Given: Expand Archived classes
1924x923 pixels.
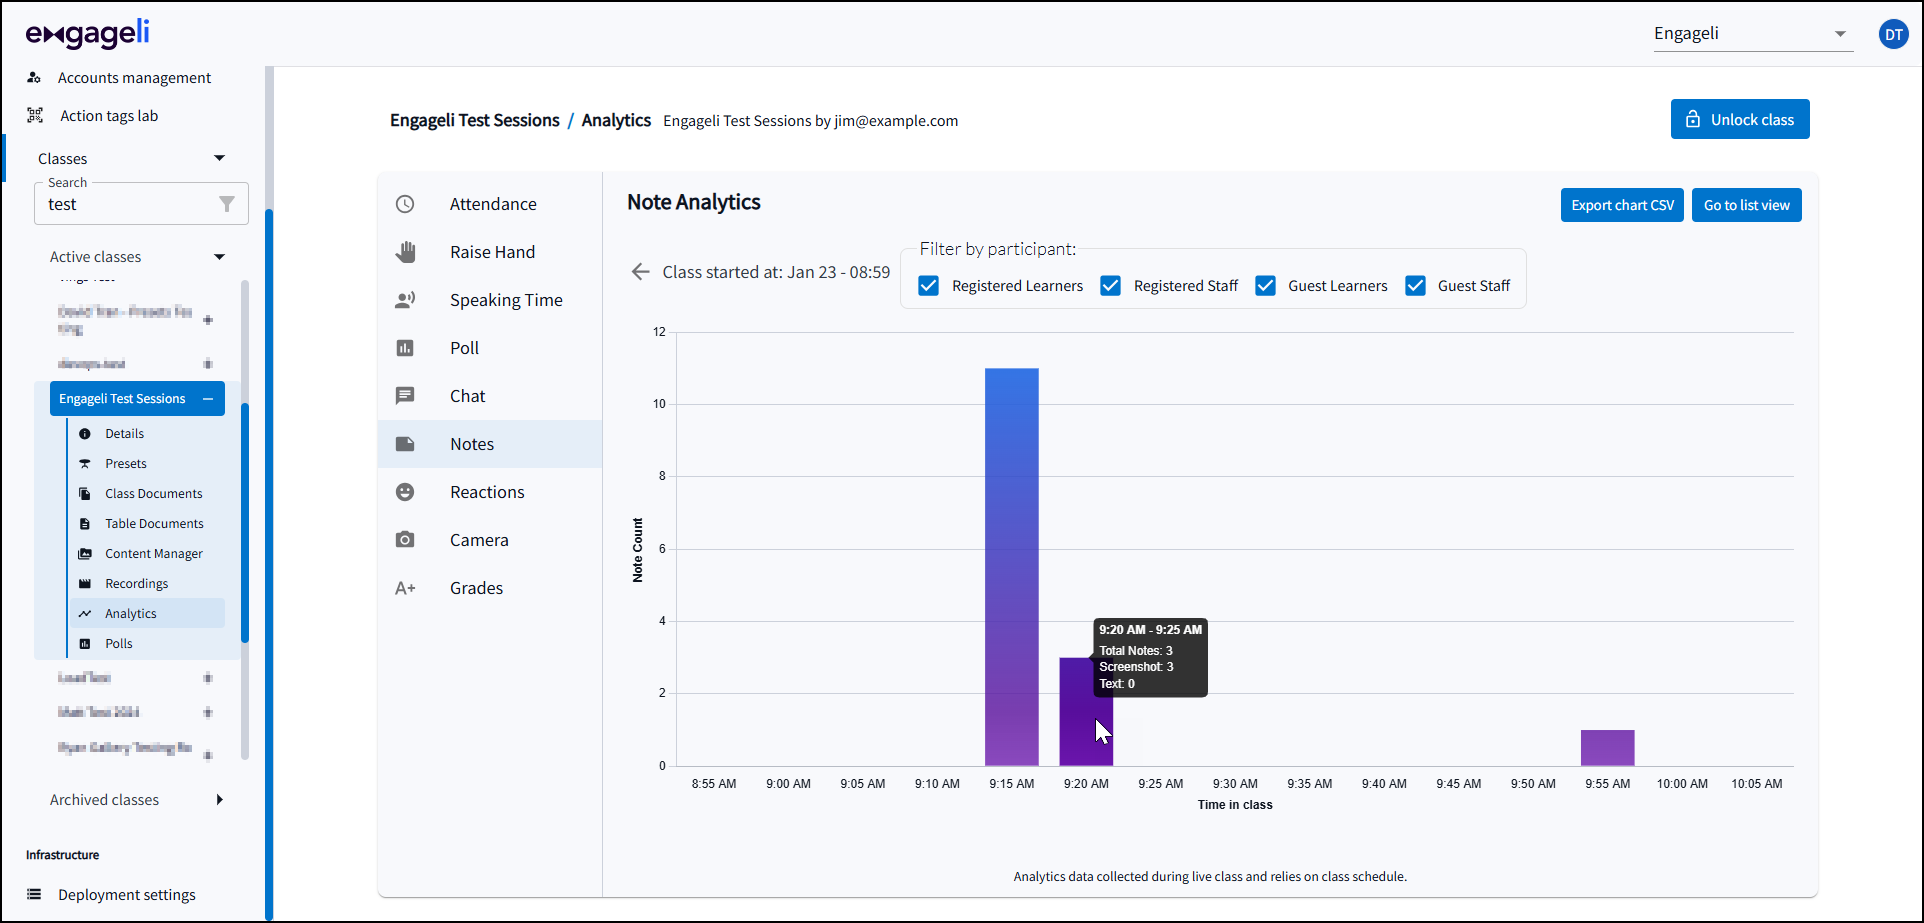Looking at the screenshot, I should [220, 800].
